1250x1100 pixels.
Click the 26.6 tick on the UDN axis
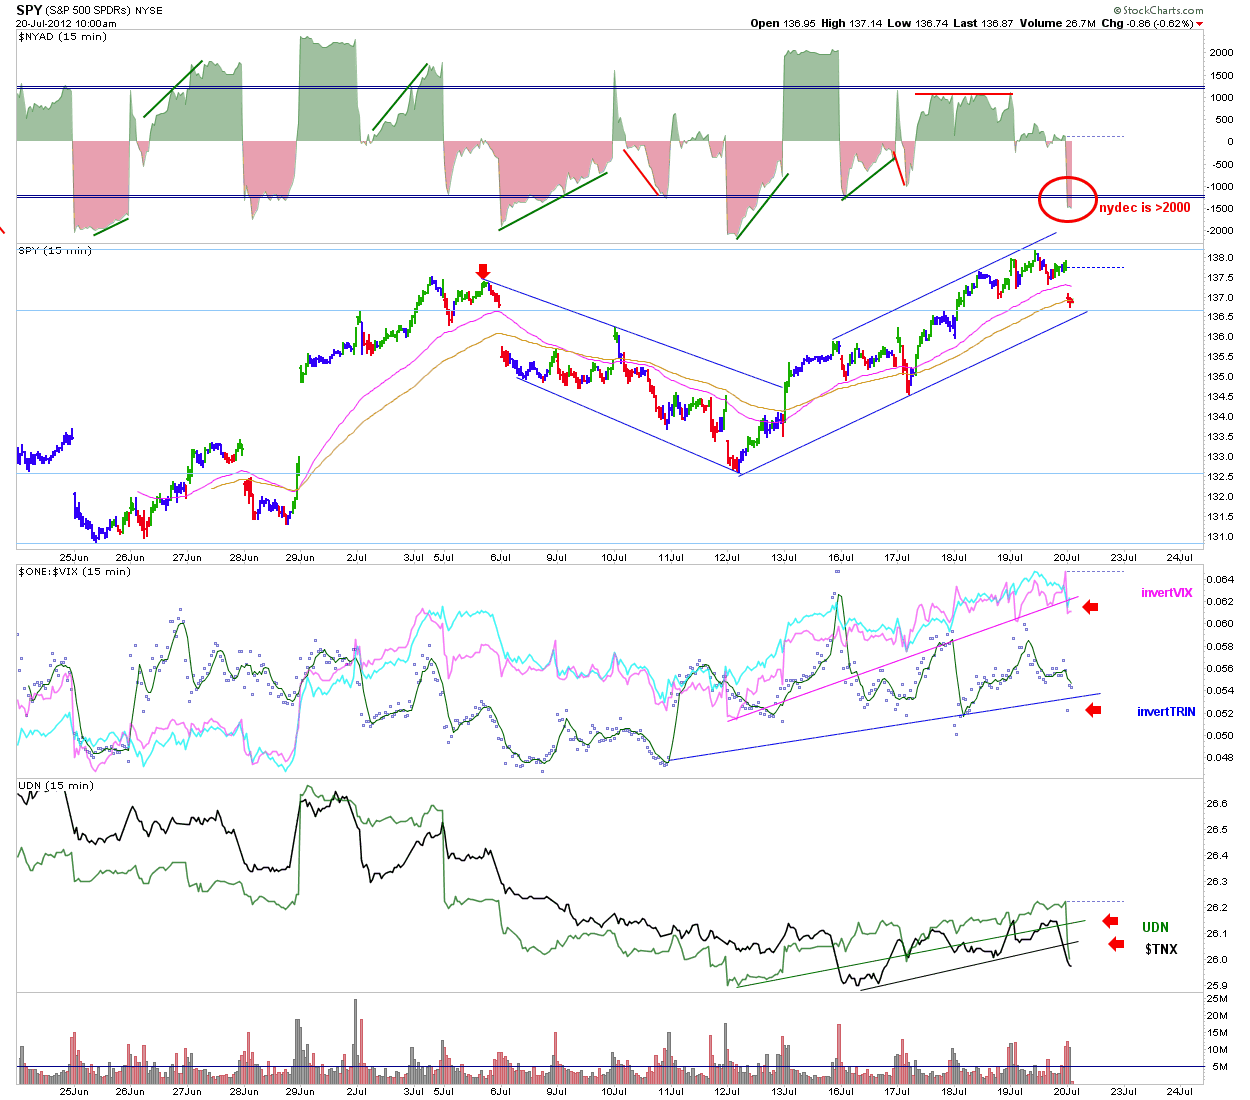point(1217,804)
